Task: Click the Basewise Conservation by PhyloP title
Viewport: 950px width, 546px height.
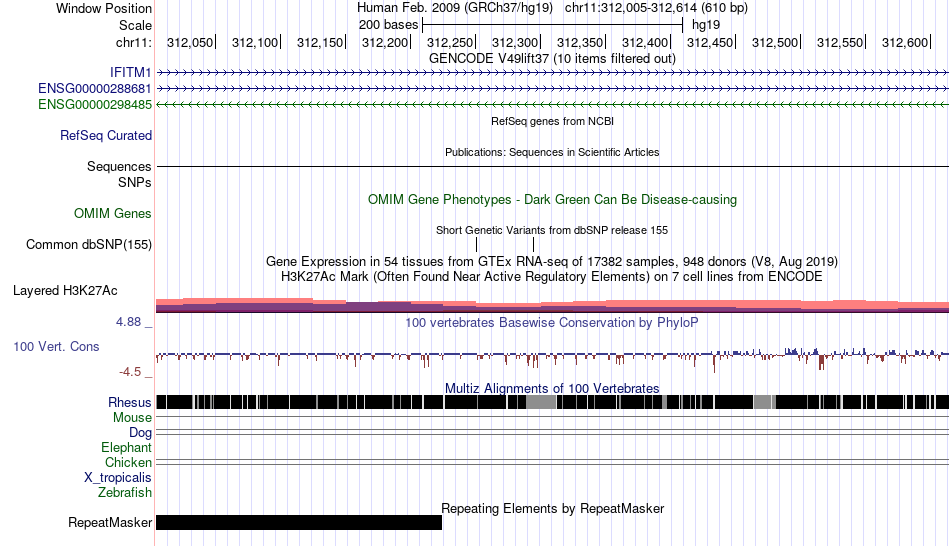Action: click(x=552, y=322)
